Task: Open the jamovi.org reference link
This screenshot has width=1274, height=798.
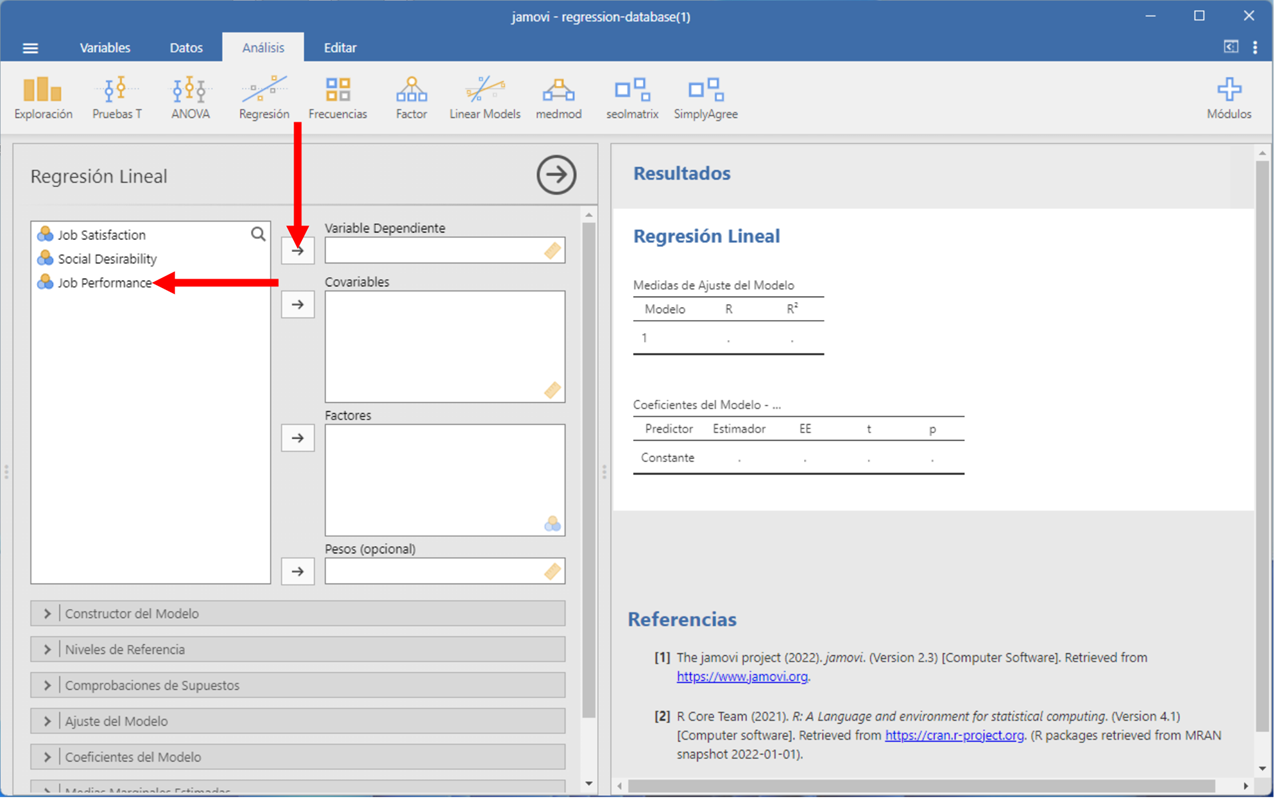Action: tap(742, 677)
